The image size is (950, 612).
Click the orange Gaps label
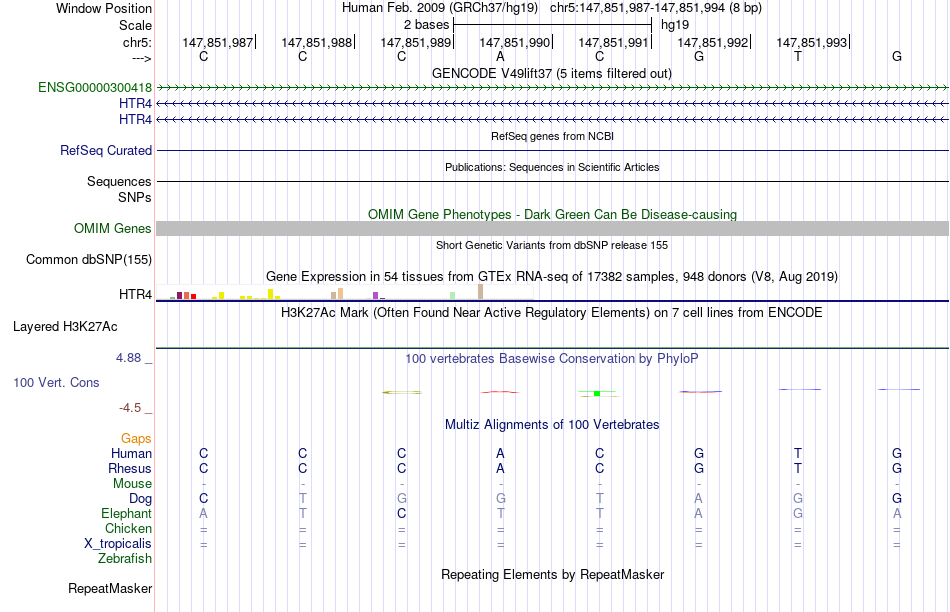click(136, 438)
